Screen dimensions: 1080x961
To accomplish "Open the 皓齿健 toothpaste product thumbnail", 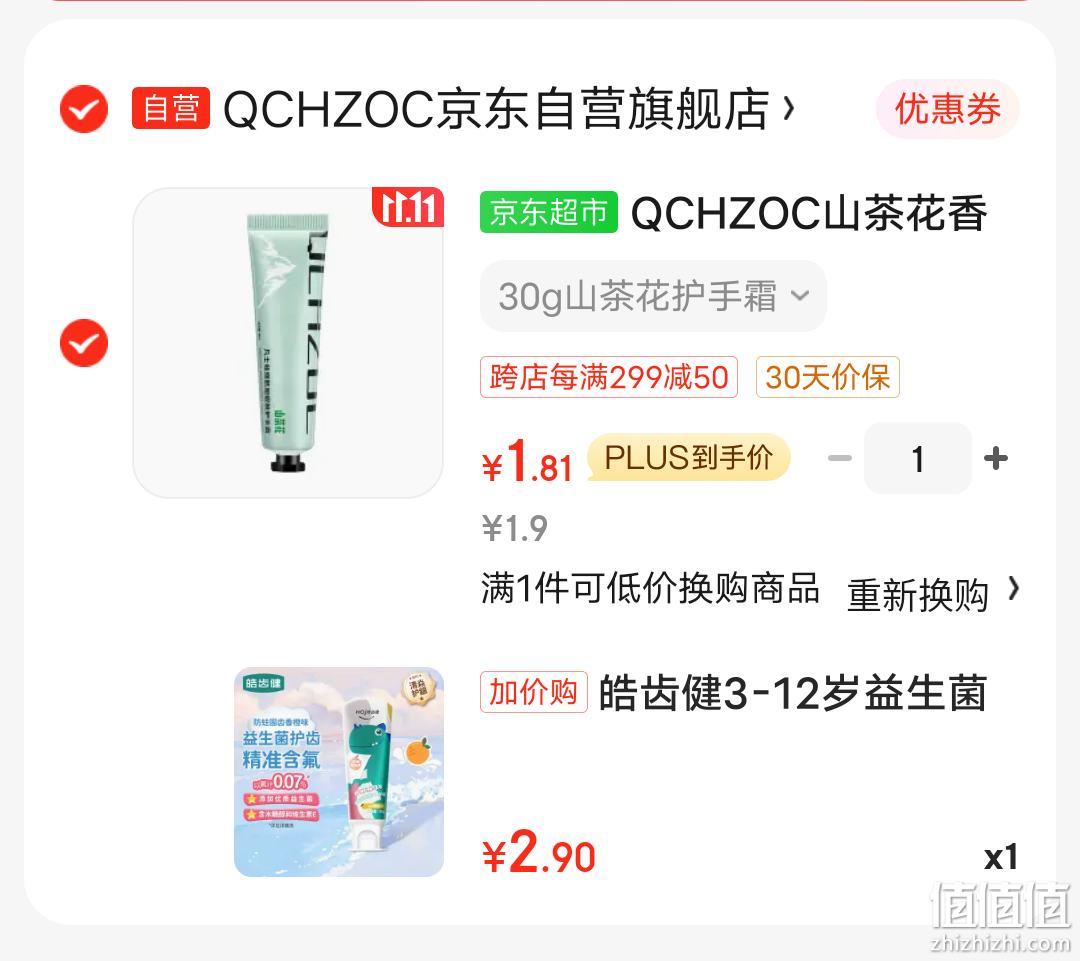I will pos(339,772).
